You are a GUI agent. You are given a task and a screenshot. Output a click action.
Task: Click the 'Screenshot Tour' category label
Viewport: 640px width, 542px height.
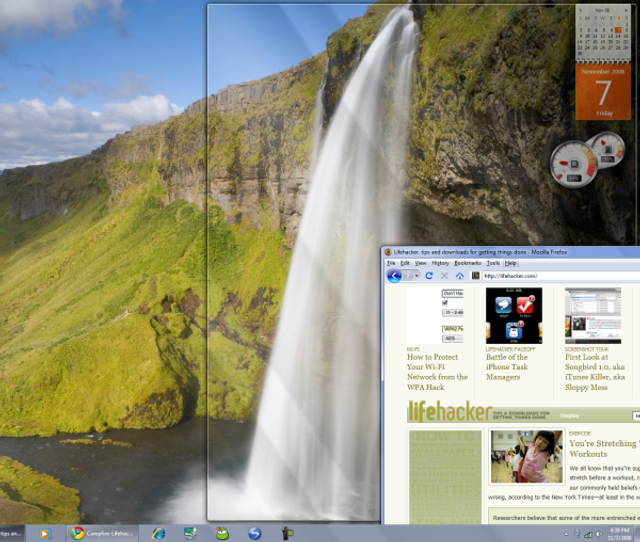tap(587, 349)
